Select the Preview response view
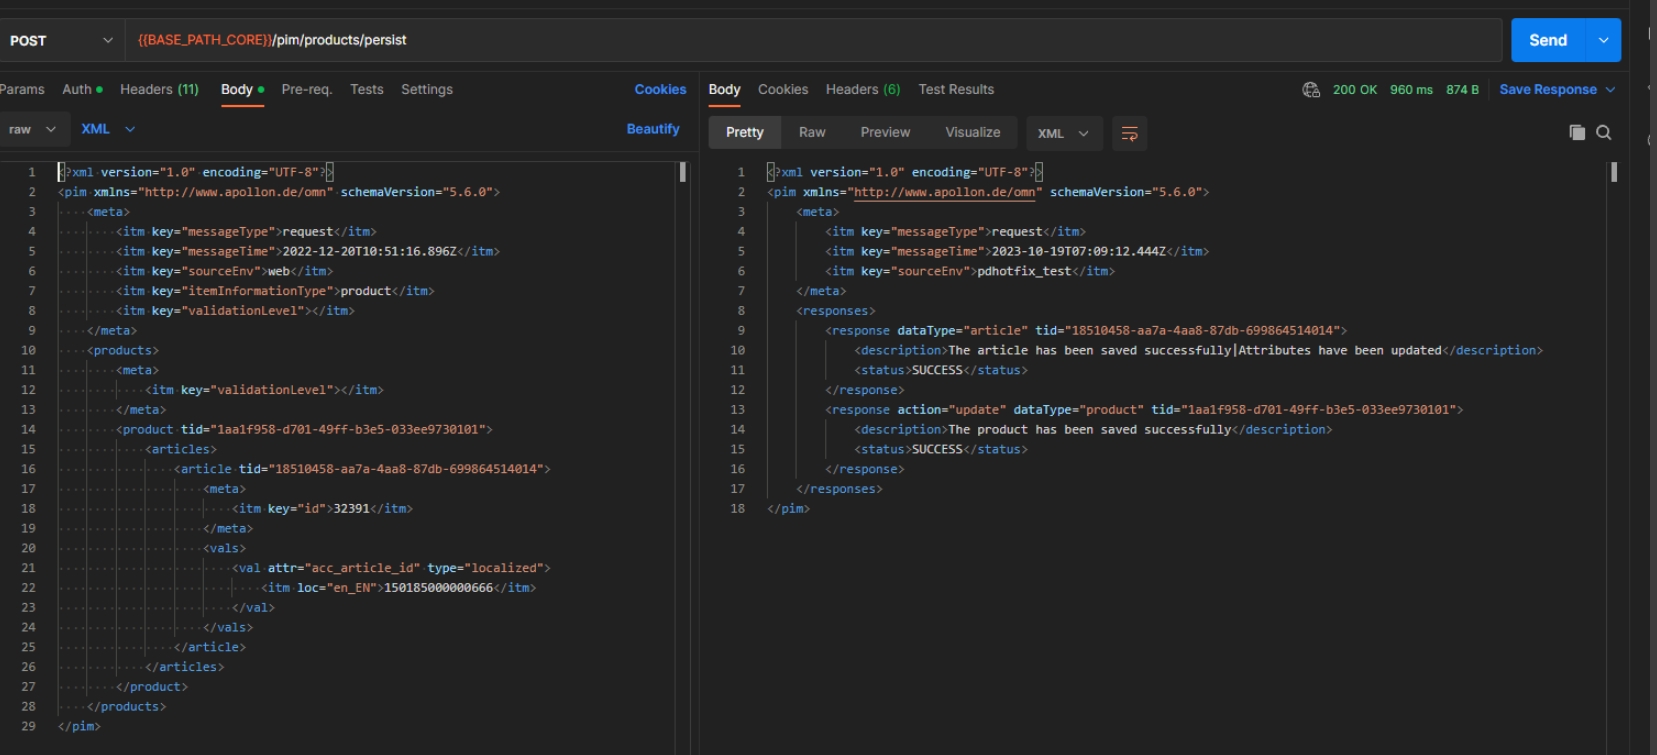The image size is (1657, 755). [885, 132]
